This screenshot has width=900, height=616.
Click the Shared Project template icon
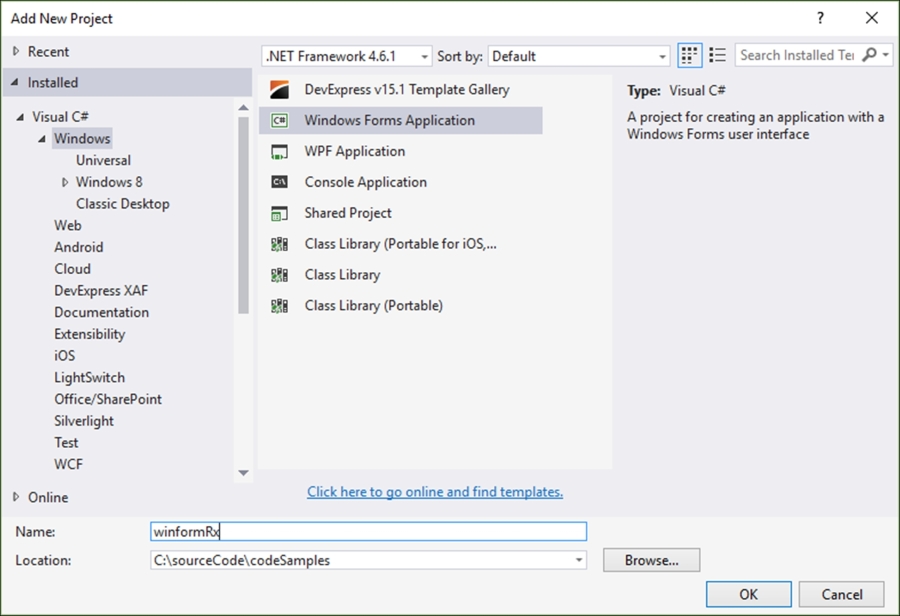pyautogui.click(x=280, y=214)
